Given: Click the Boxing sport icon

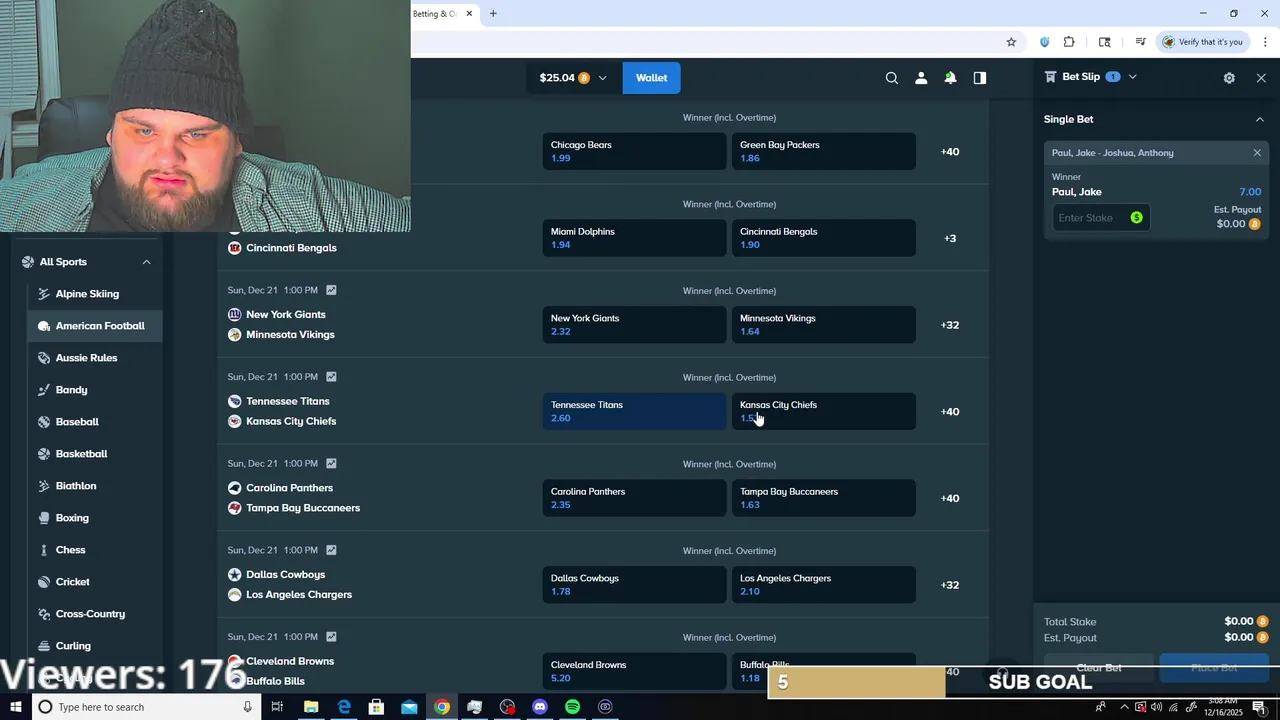Looking at the screenshot, I should [x=44, y=518].
